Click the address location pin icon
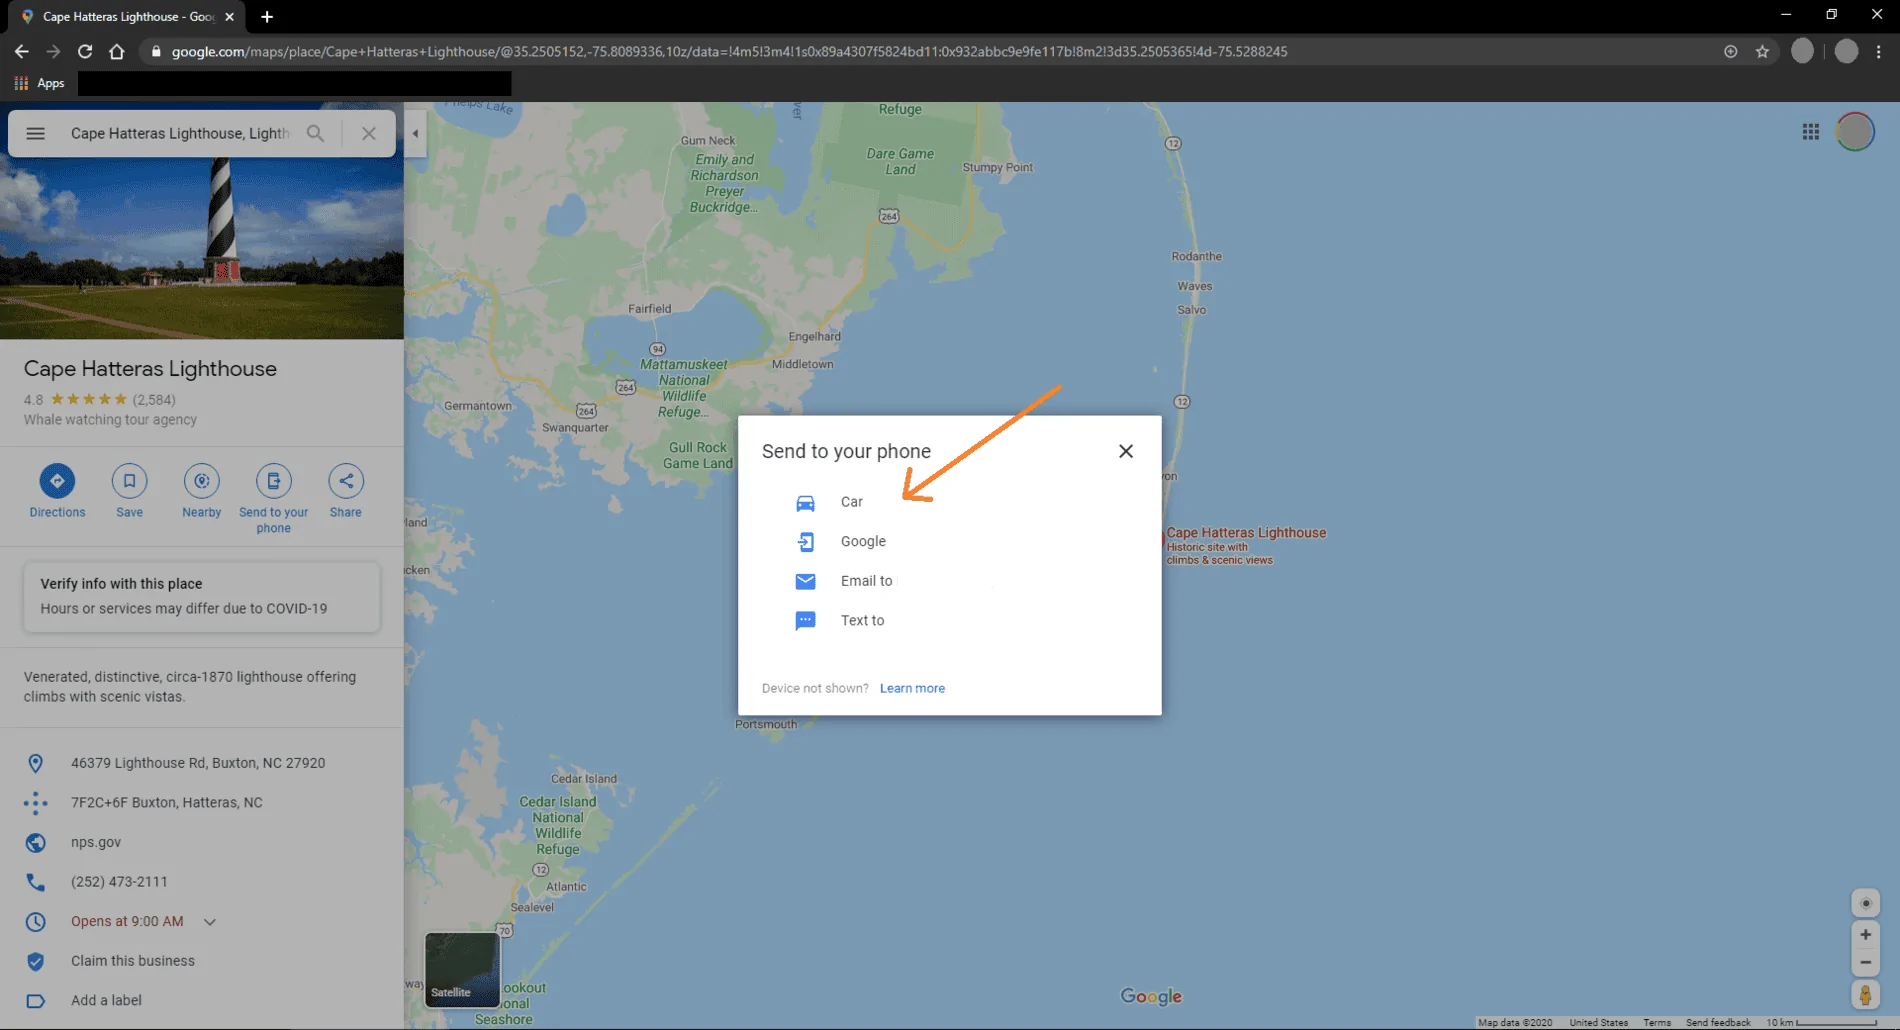This screenshot has width=1900, height=1030. click(x=35, y=763)
